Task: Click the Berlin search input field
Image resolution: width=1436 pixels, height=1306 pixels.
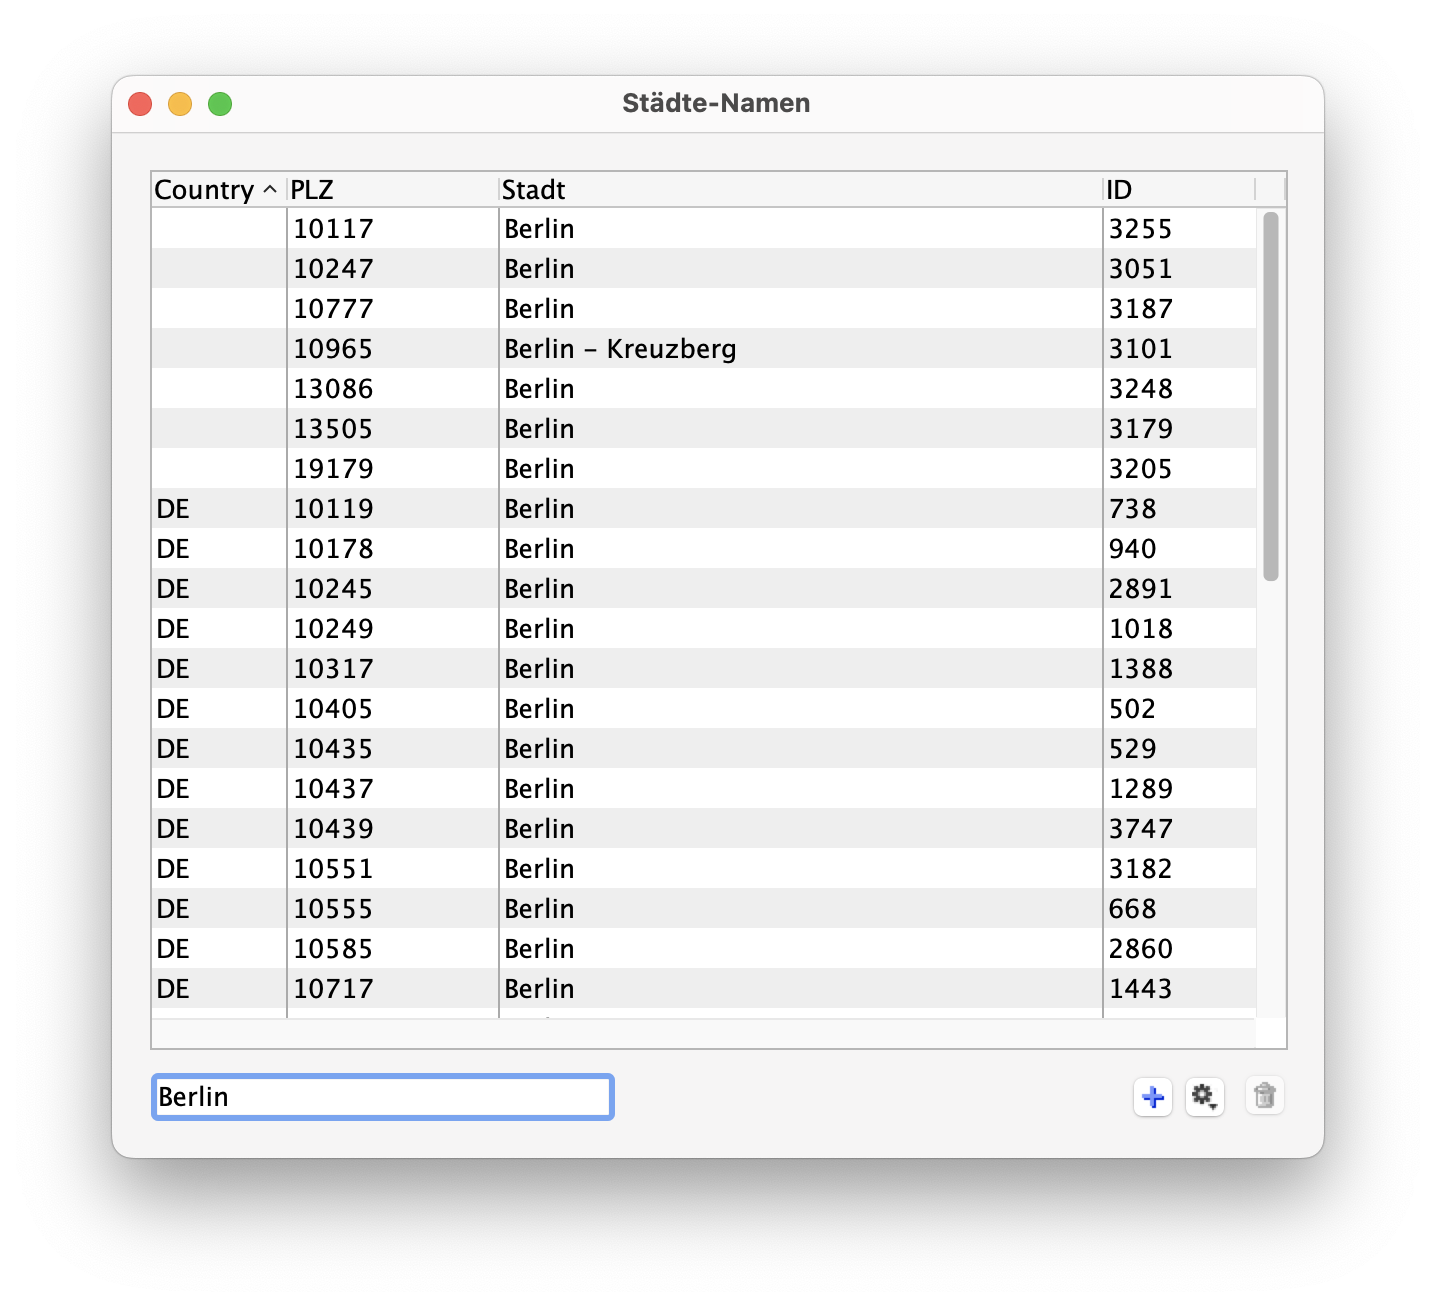Action: click(x=382, y=1097)
